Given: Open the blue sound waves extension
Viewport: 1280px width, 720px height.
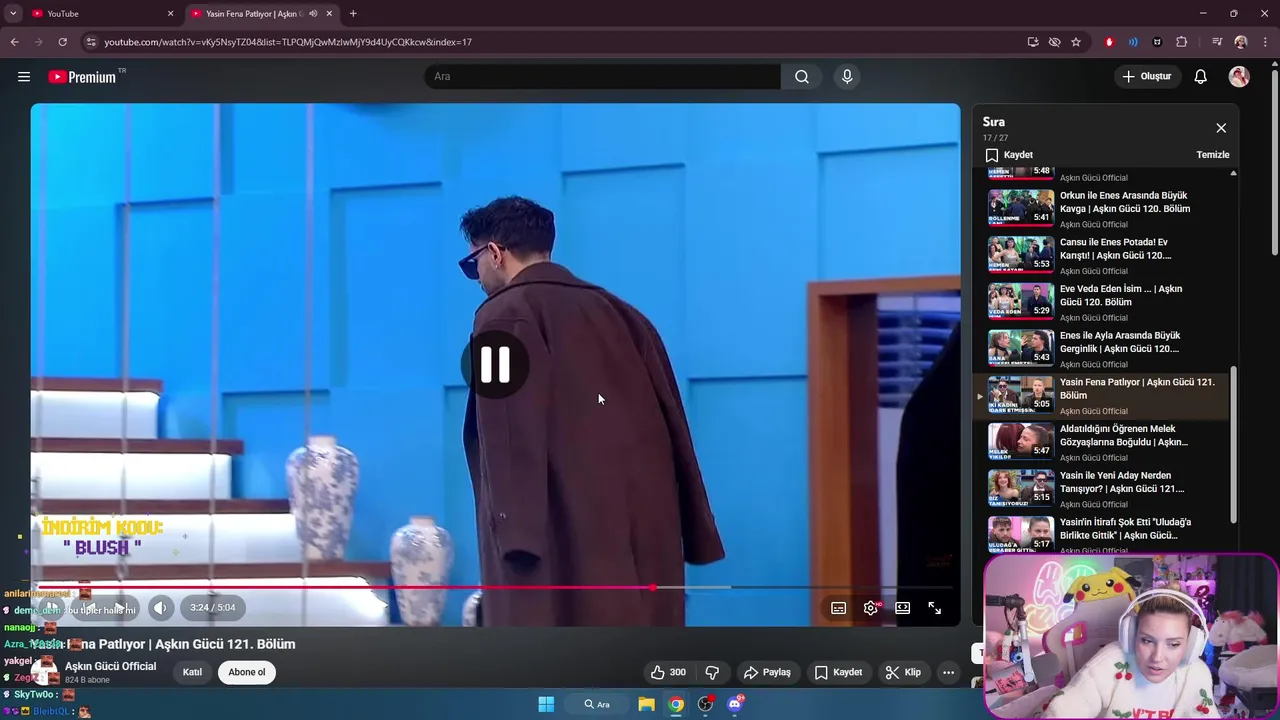Looking at the screenshot, I should (x=1133, y=42).
